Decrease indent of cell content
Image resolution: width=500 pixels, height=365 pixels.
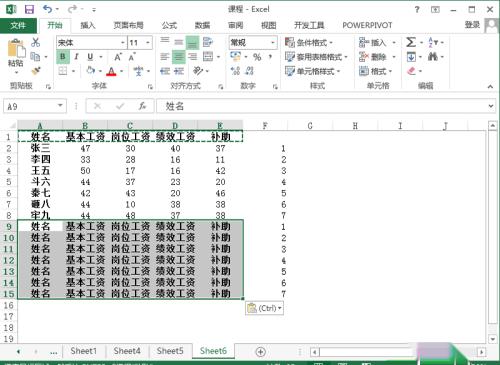[x=165, y=71]
